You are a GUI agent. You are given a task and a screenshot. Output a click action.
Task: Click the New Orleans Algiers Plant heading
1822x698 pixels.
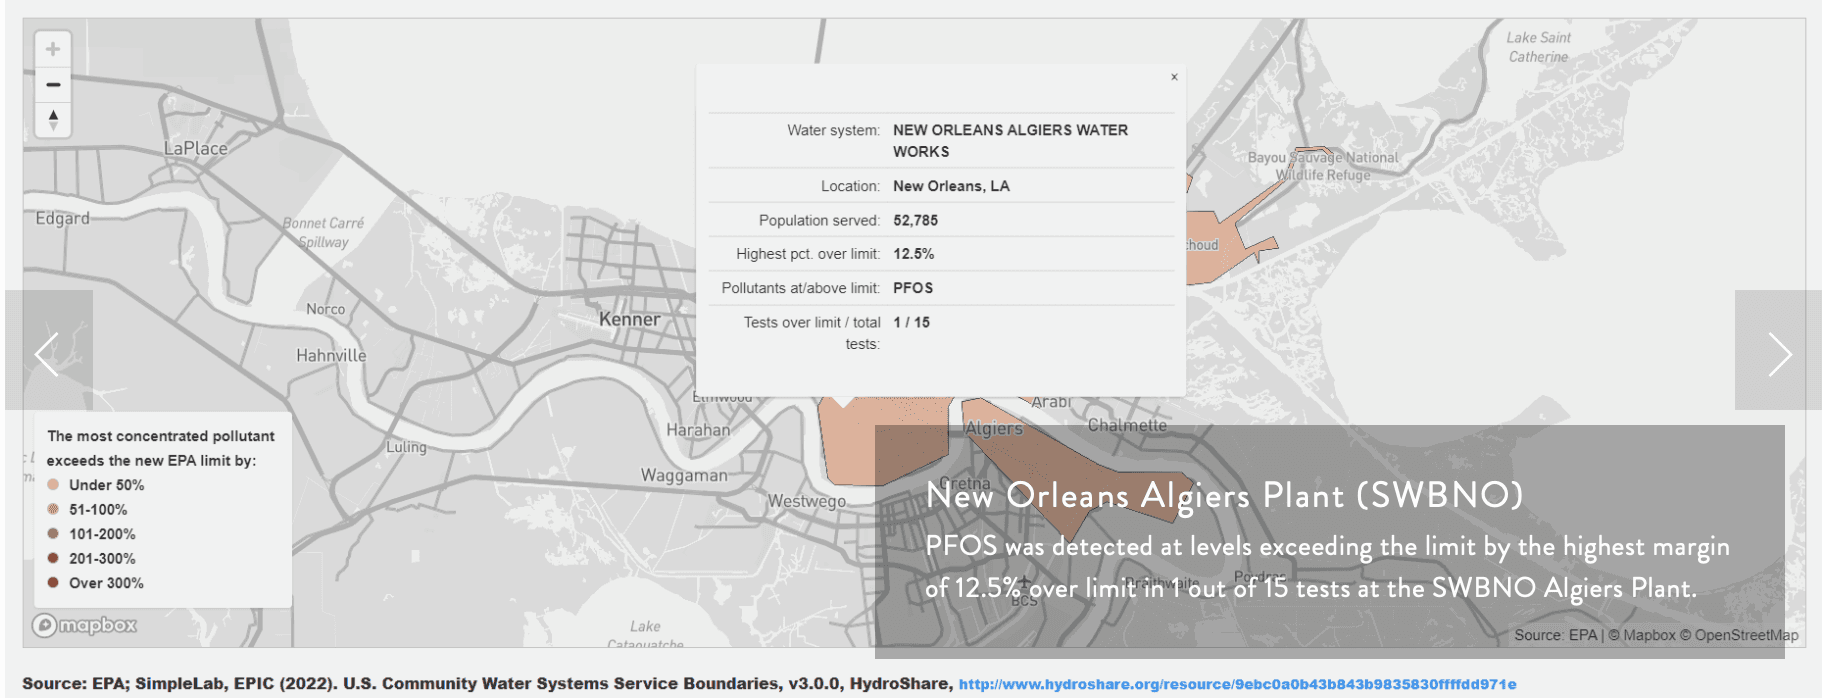click(x=1224, y=495)
